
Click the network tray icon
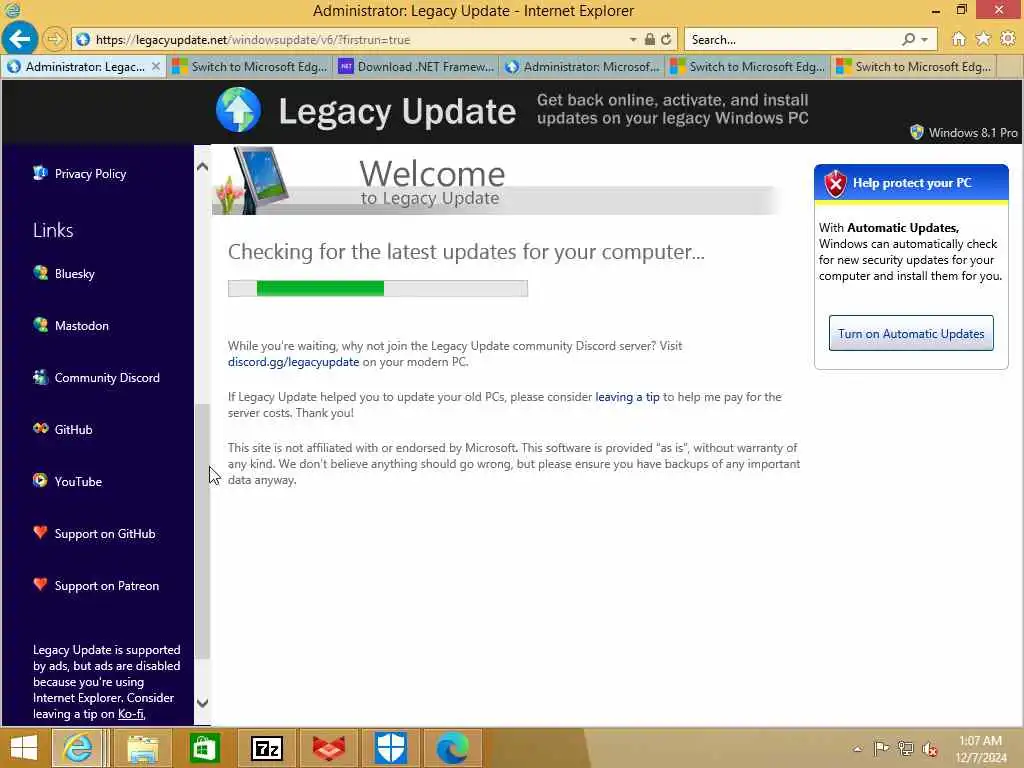905,748
